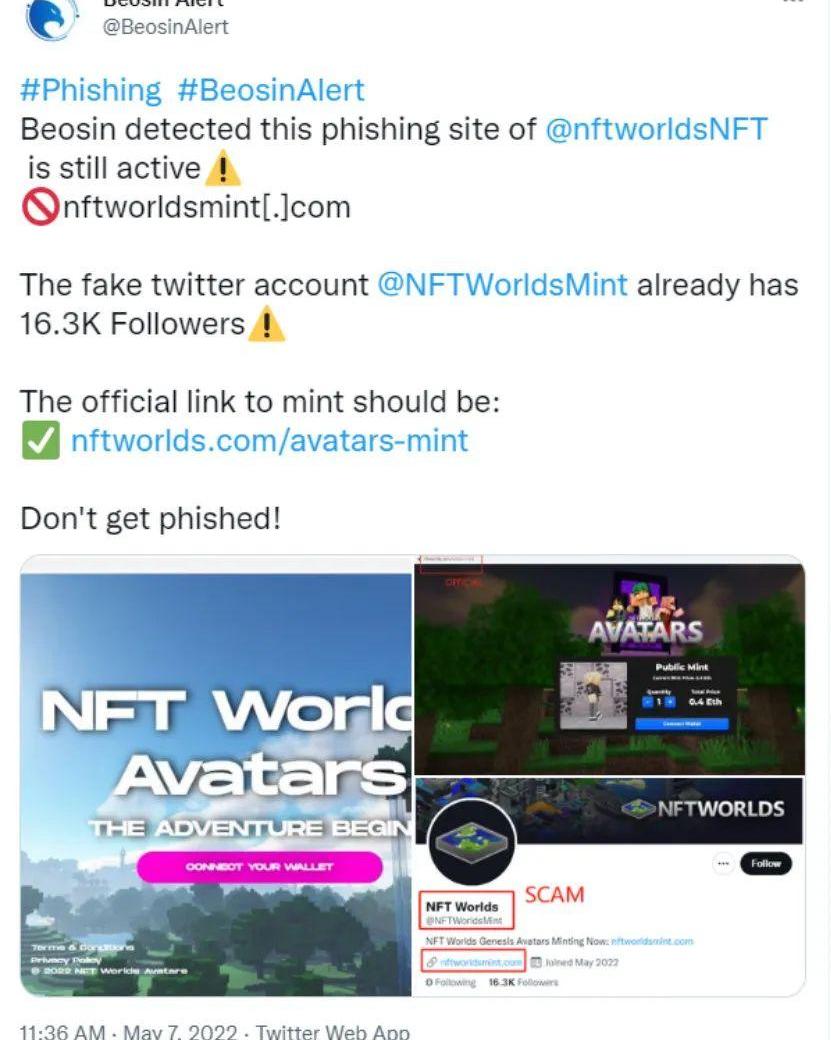Screen dimensions: 831x1040
Task: Open the Beosin Alert profile avatar
Action: [48, 17]
